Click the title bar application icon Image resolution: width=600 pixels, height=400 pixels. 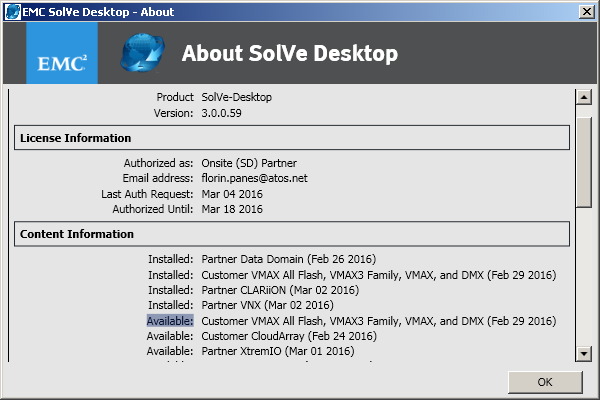(12, 12)
